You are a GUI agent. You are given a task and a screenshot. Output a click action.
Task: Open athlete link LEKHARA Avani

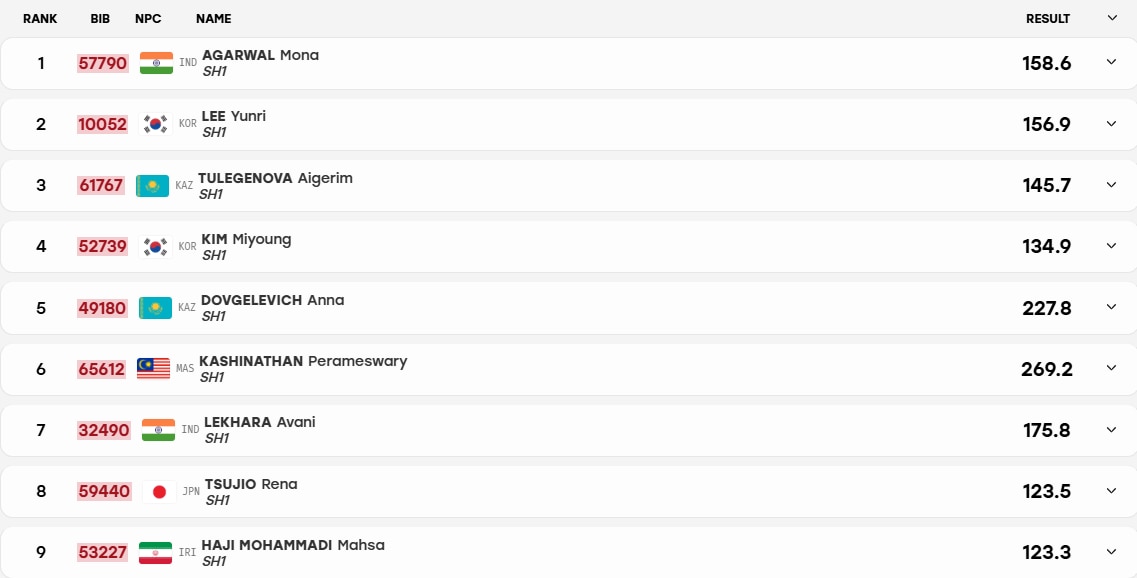(260, 422)
